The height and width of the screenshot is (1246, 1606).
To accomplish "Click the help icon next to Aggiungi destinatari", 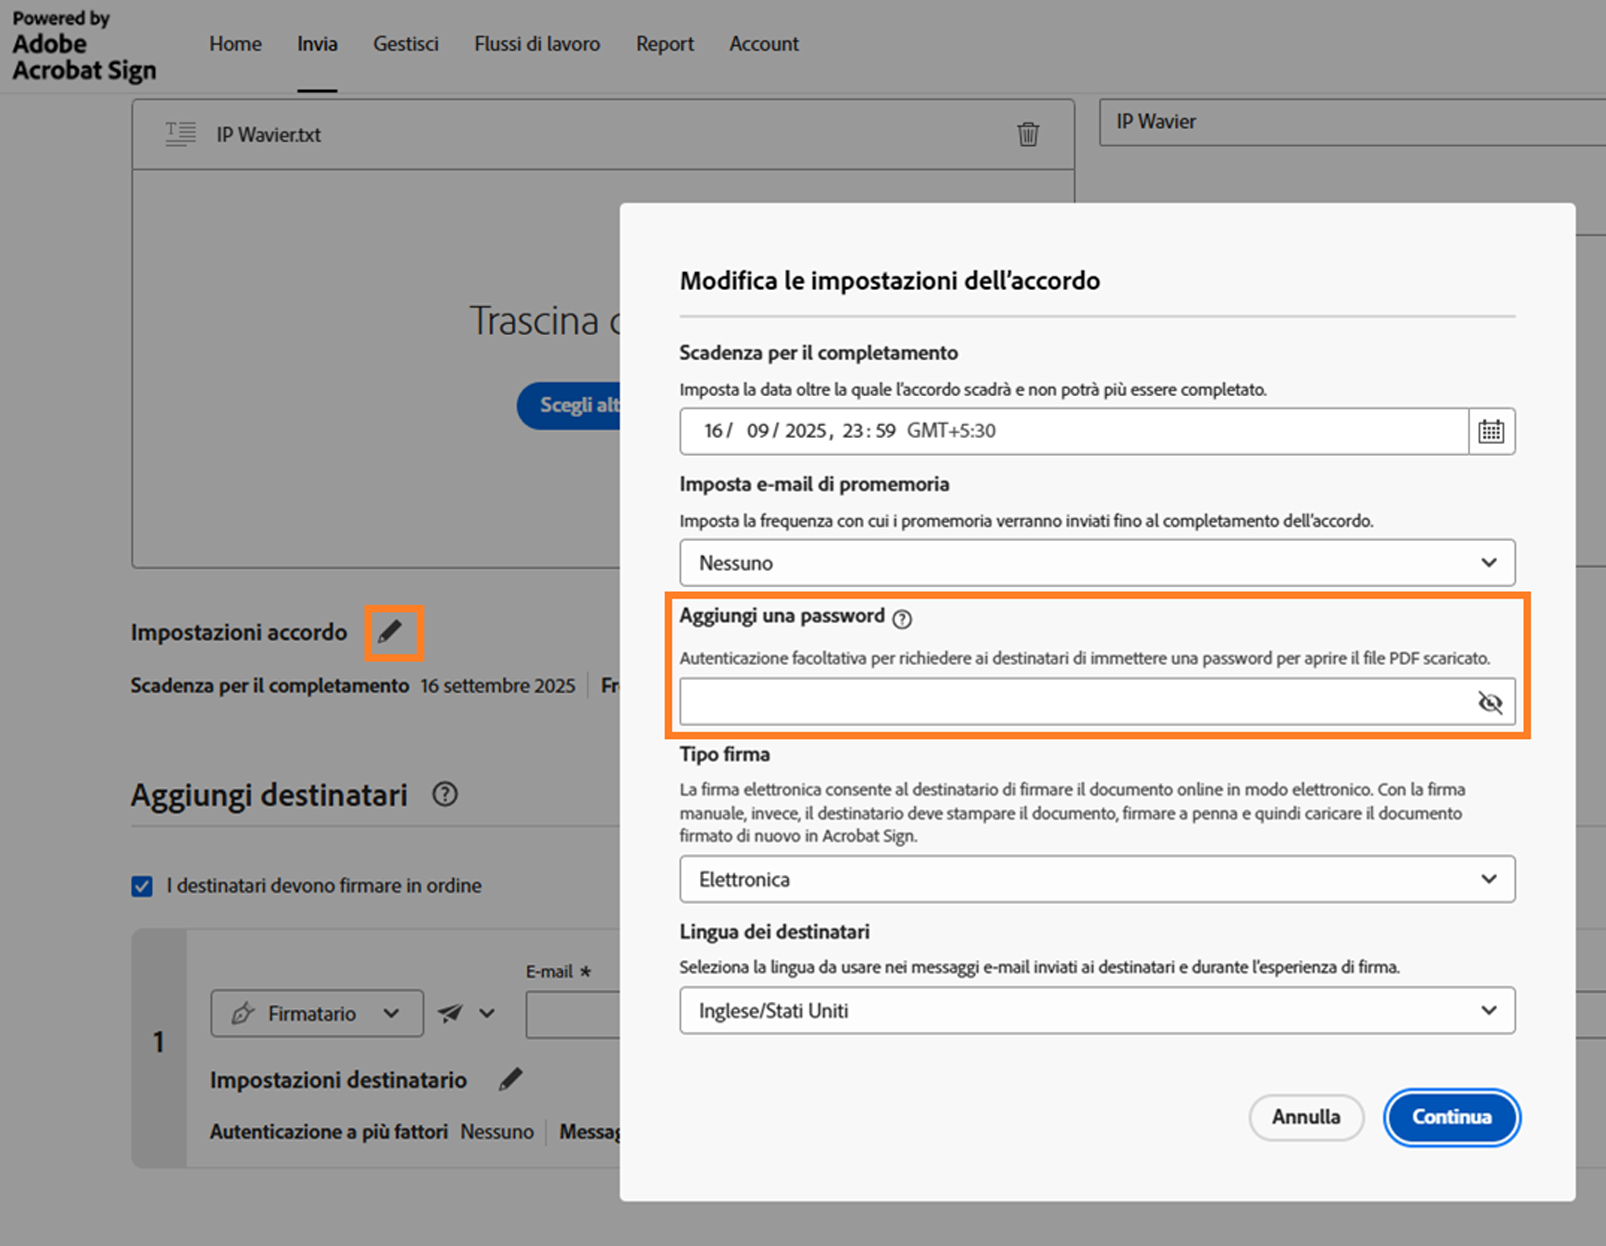I will 445,794.
